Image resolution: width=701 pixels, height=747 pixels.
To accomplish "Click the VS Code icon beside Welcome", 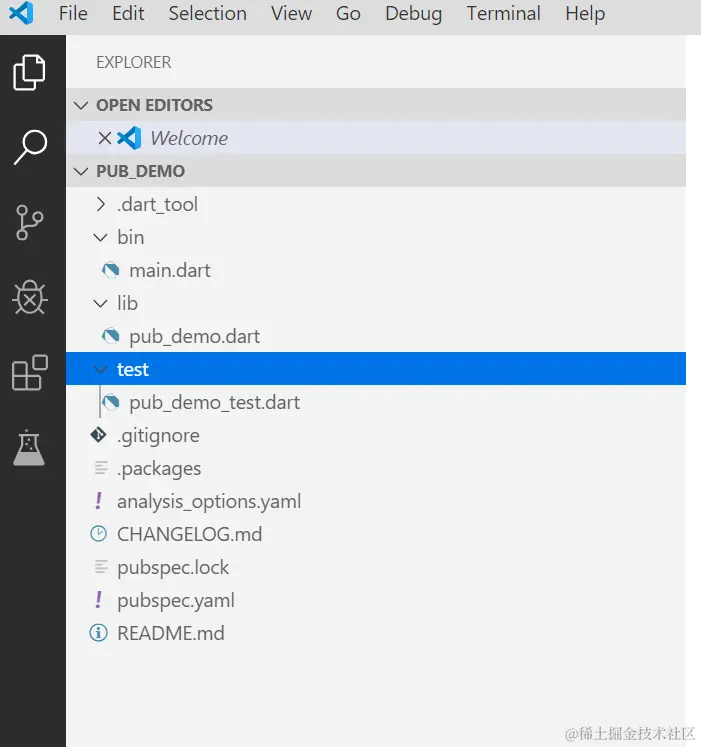I will click(129, 138).
